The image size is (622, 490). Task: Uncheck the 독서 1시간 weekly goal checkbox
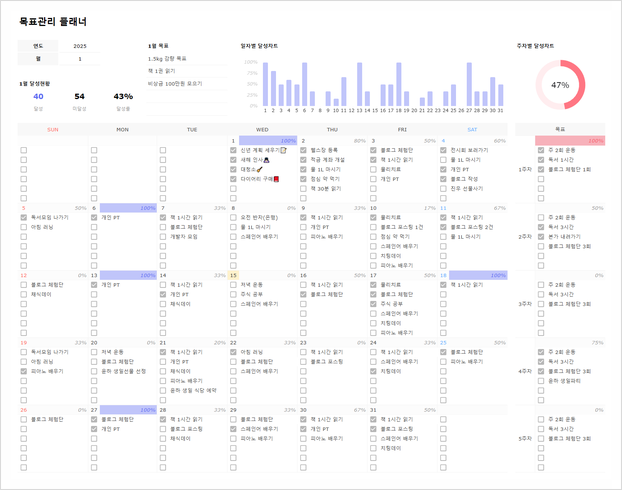541,160
